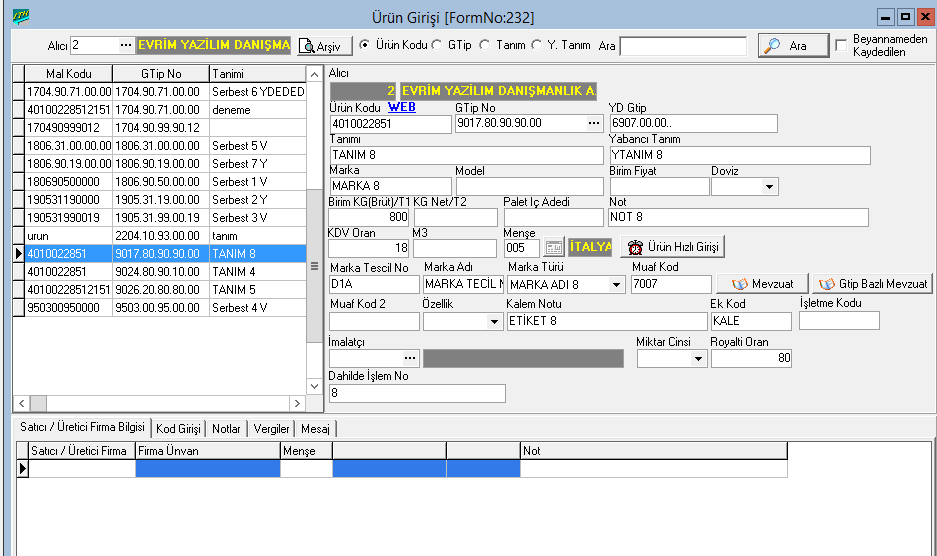Open Ürün Hızlı Girişi quick entry
937x556 pixels.
(672, 246)
